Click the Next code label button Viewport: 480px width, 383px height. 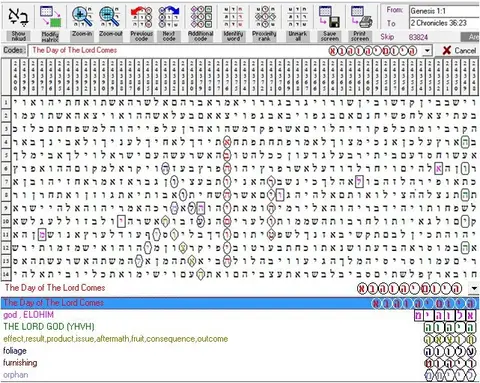coord(169,36)
